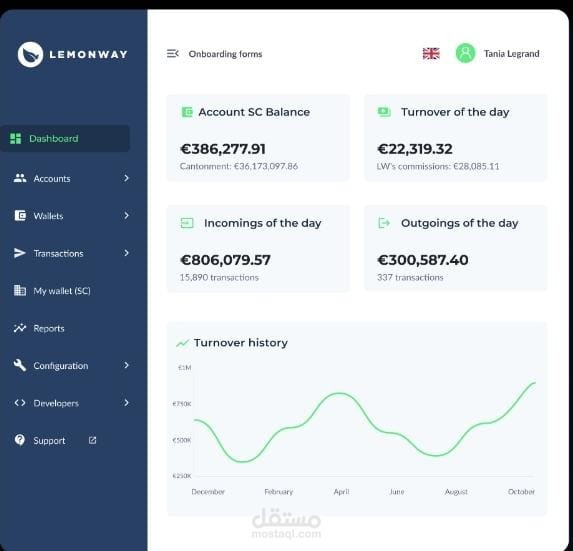Open the Support link in sidebar
This screenshot has height=551, width=573.
(x=49, y=440)
